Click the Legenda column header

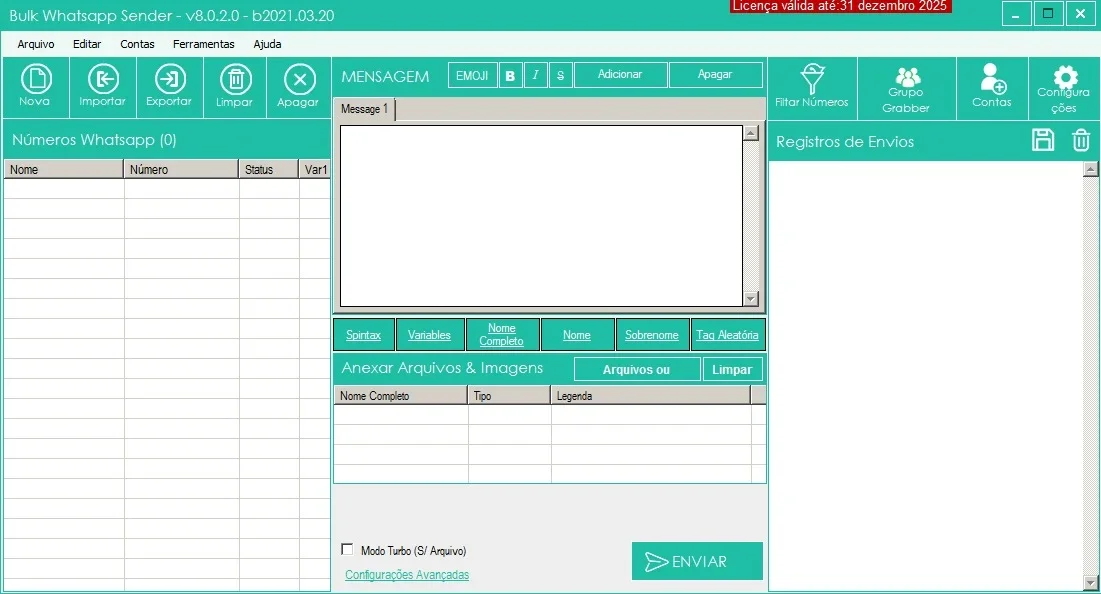pos(651,396)
